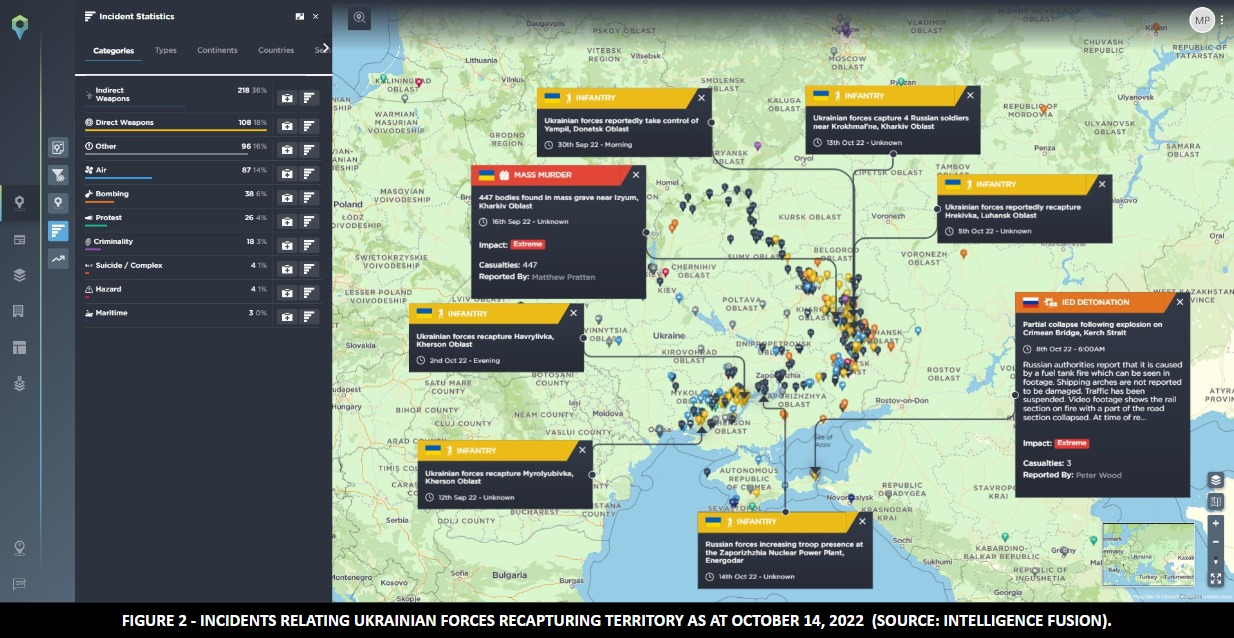The width and height of the screenshot is (1234, 638).
Task: Click the stats icon for Indirect Weapons
Action: pyautogui.click(x=309, y=98)
